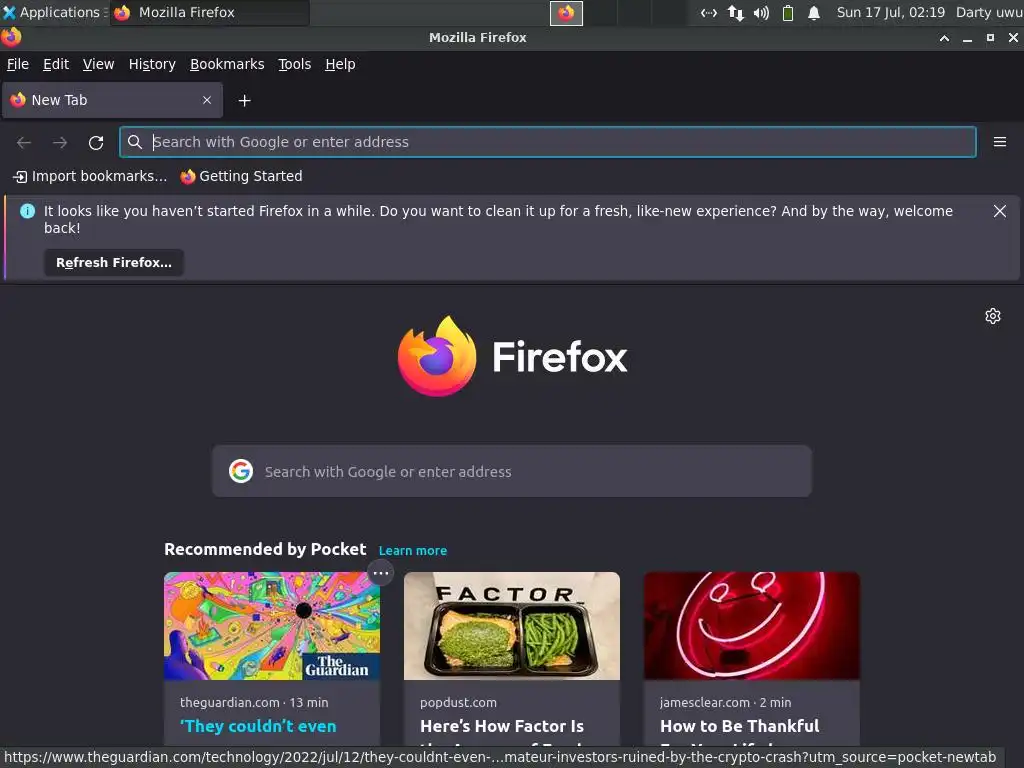Click the info icon in notification bar
1024x768 pixels.
[x=27, y=211]
